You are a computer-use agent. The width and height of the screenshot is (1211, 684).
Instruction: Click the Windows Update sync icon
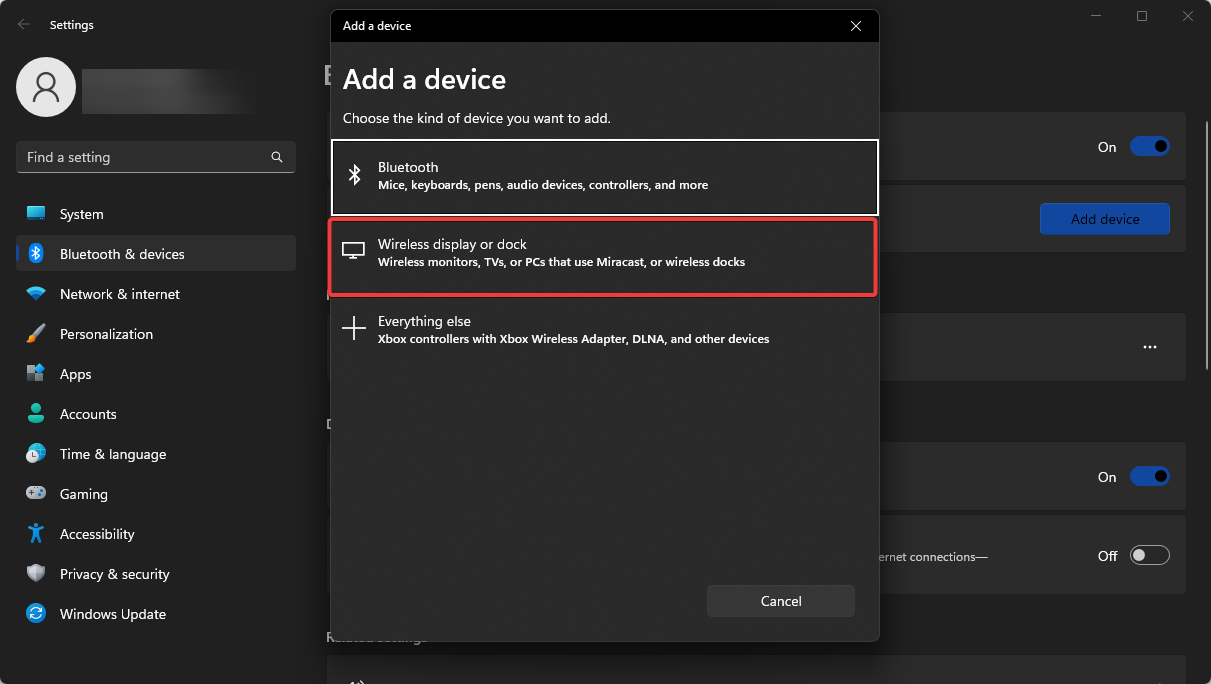(x=36, y=614)
